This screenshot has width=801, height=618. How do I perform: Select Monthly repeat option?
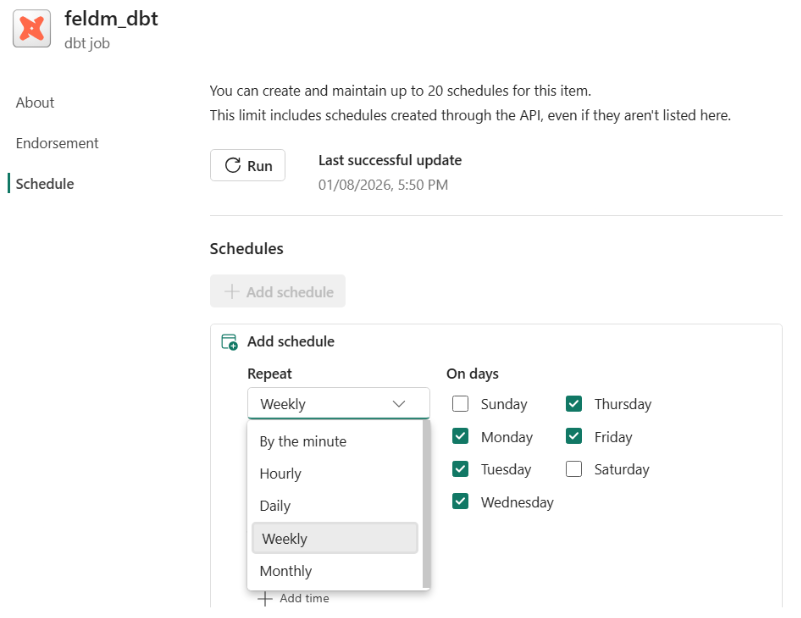click(x=285, y=571)
